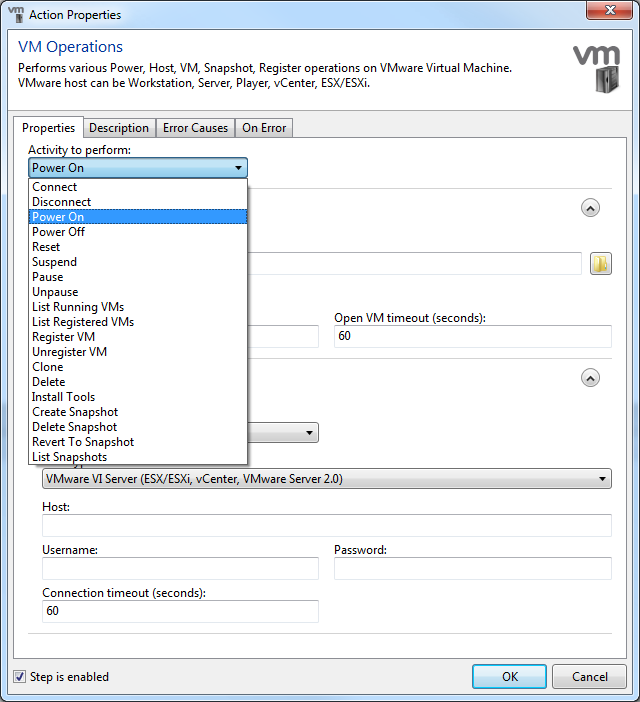Screen dimensions: 640x702
Task: Click the OK button
Action: [x=509, y=676]
